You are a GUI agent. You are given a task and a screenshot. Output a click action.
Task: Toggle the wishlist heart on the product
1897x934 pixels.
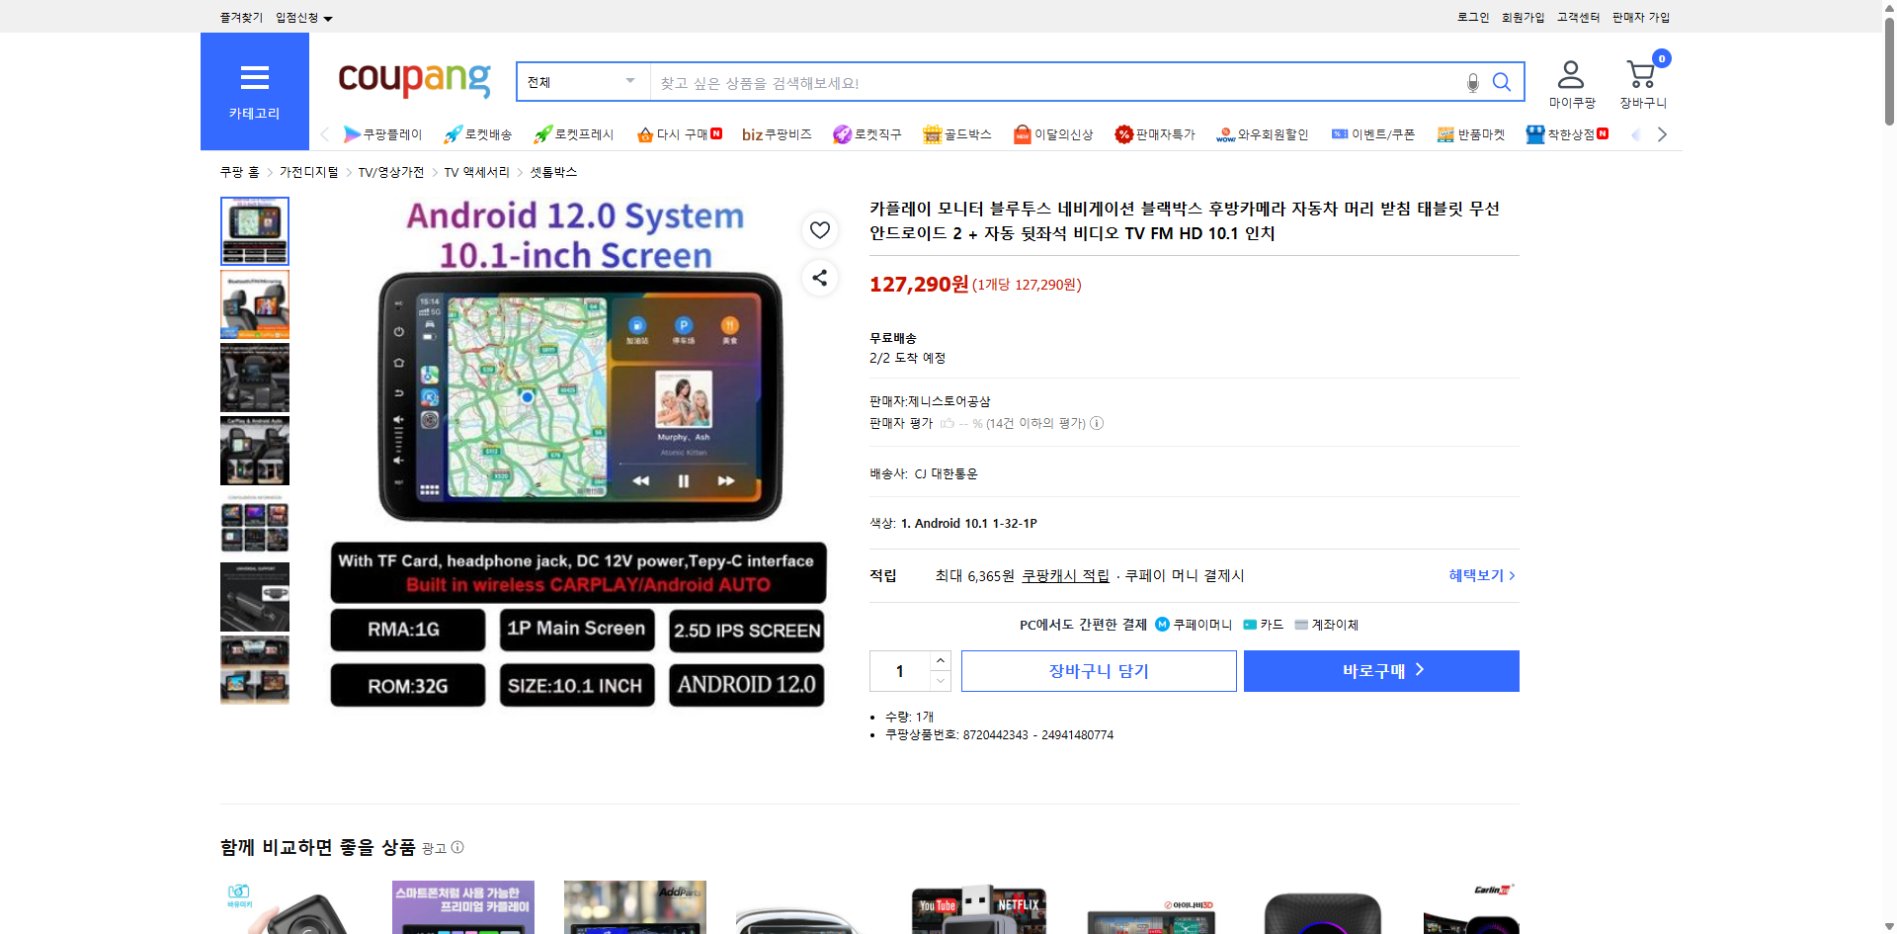[x=819, y=230]
